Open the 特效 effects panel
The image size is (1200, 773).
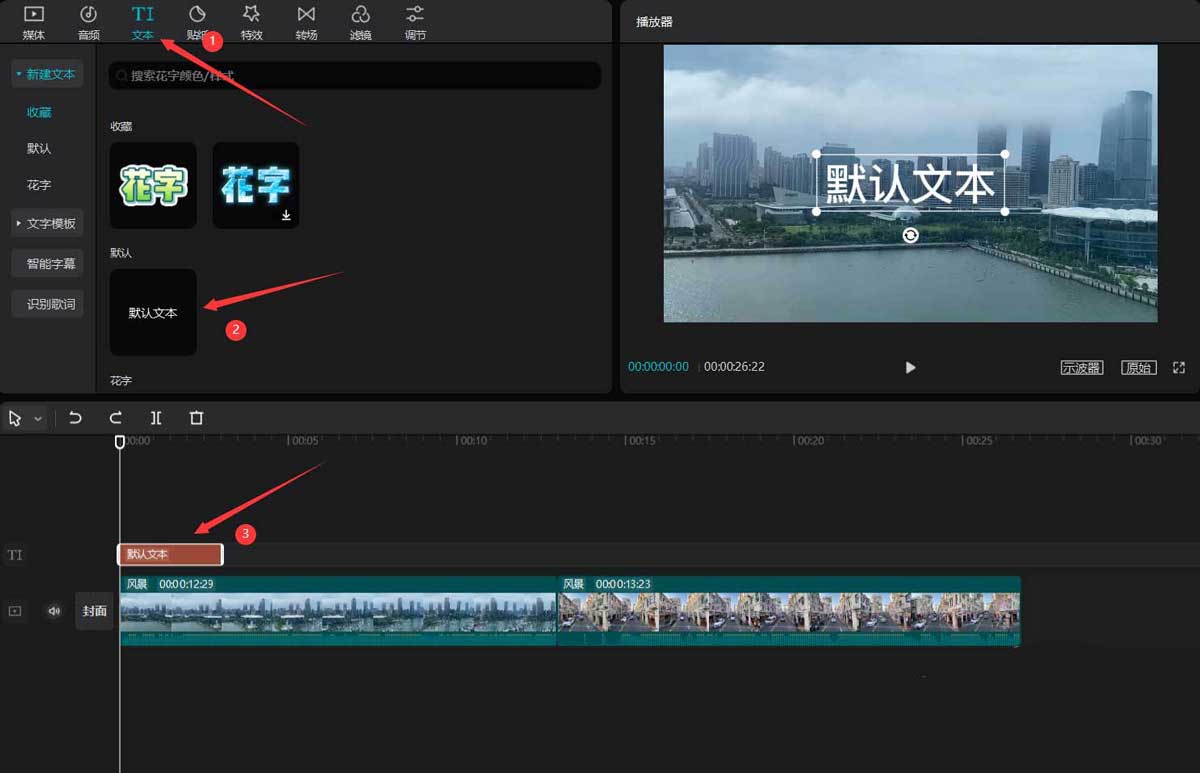point(251,22)
